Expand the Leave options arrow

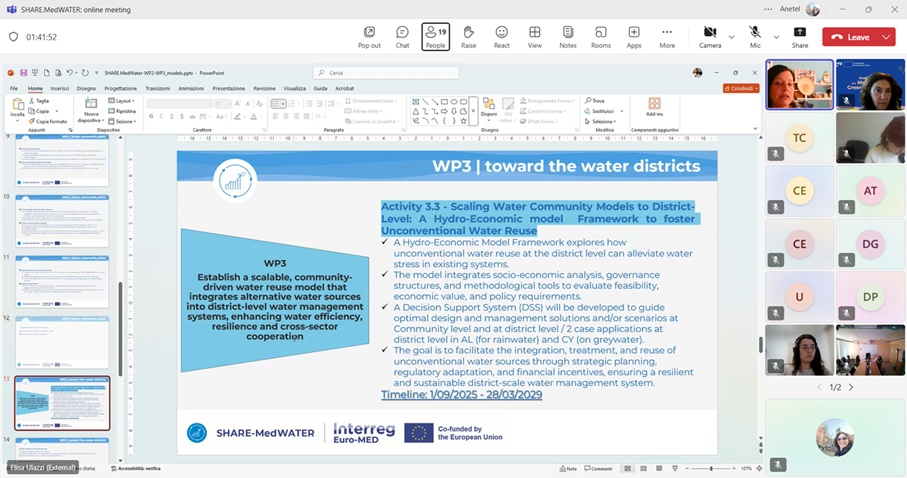pyautogui.click(x=886, y=37)
